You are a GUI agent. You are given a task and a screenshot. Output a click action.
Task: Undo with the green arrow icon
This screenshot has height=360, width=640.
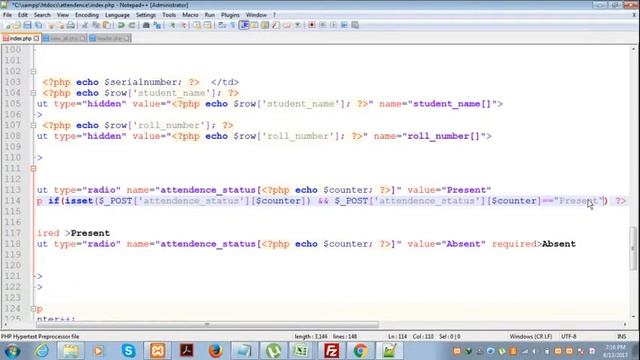[121, 25]
